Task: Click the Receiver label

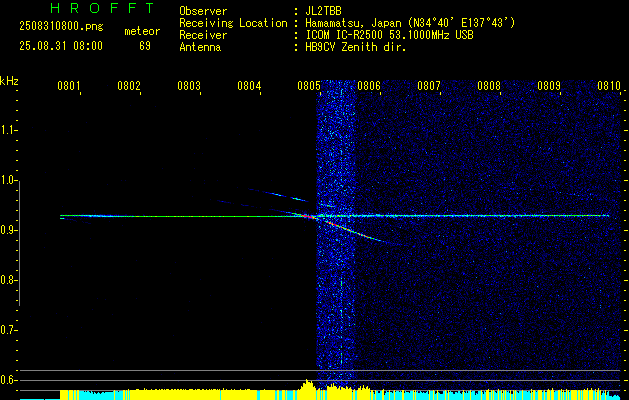Action: coord(203,35)
